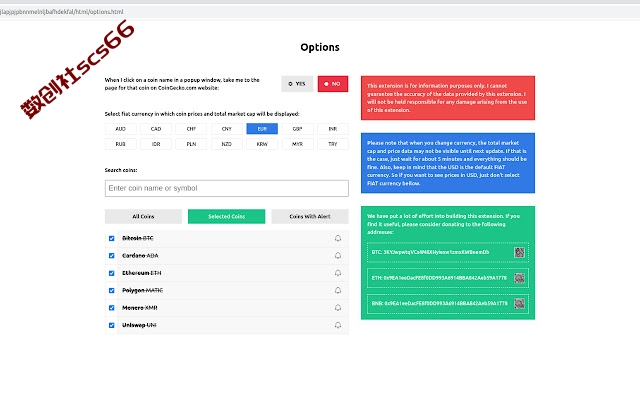Show QR code for BNB donation address

(519, 304)
